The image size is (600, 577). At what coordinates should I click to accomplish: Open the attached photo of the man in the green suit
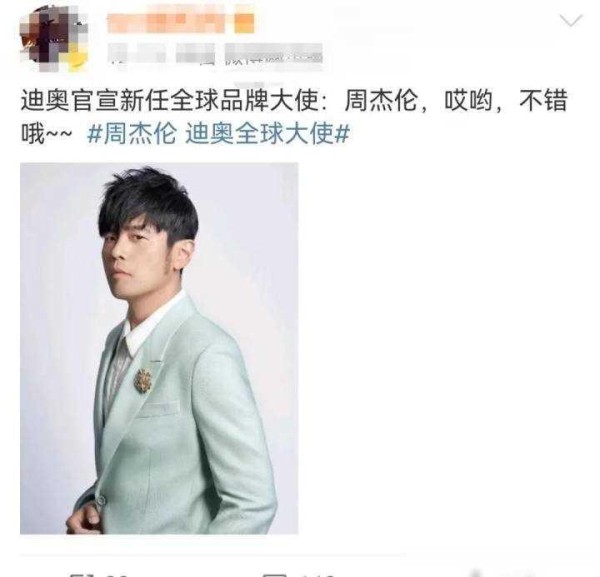159,348
